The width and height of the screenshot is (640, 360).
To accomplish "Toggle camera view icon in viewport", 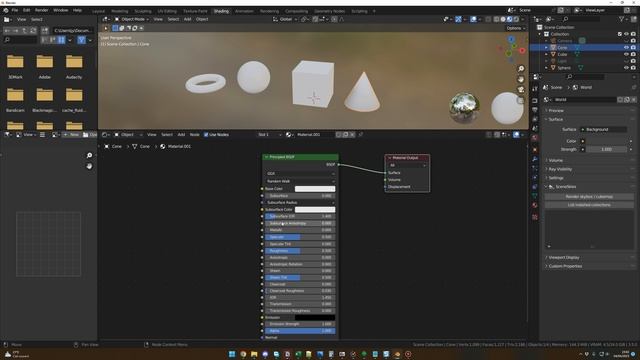I will pyautogui.click(x=521, y=90).
